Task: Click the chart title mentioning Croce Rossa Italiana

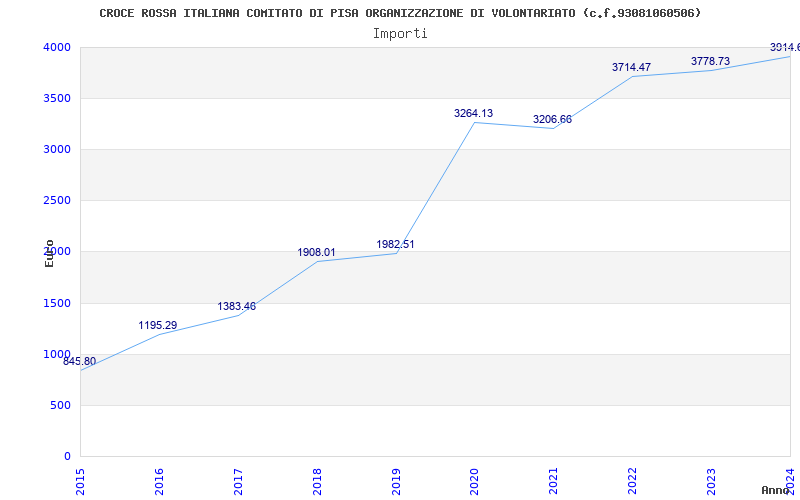Action: tap(400, 13)
